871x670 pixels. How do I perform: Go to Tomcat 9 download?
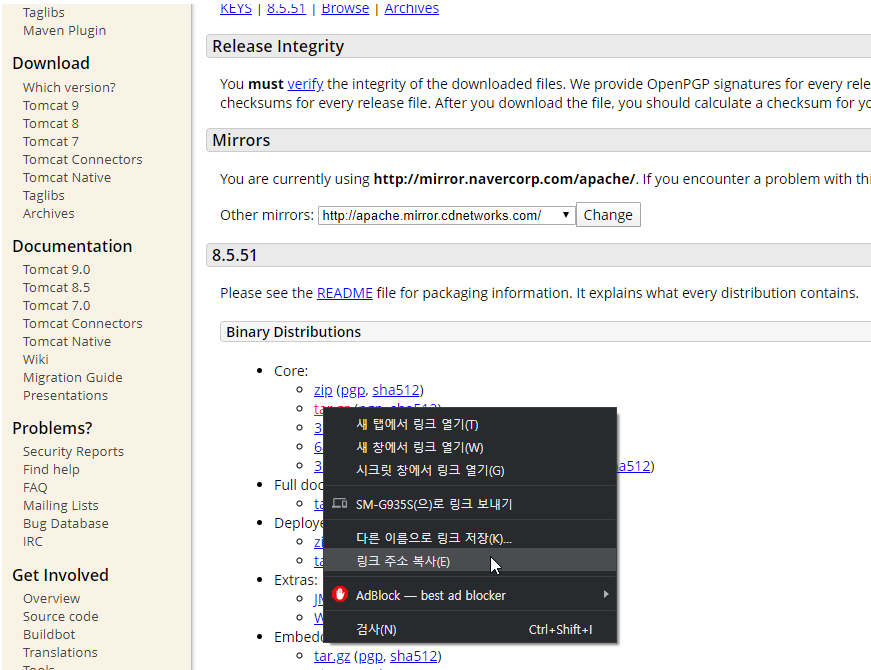click(x=51, y=106)
